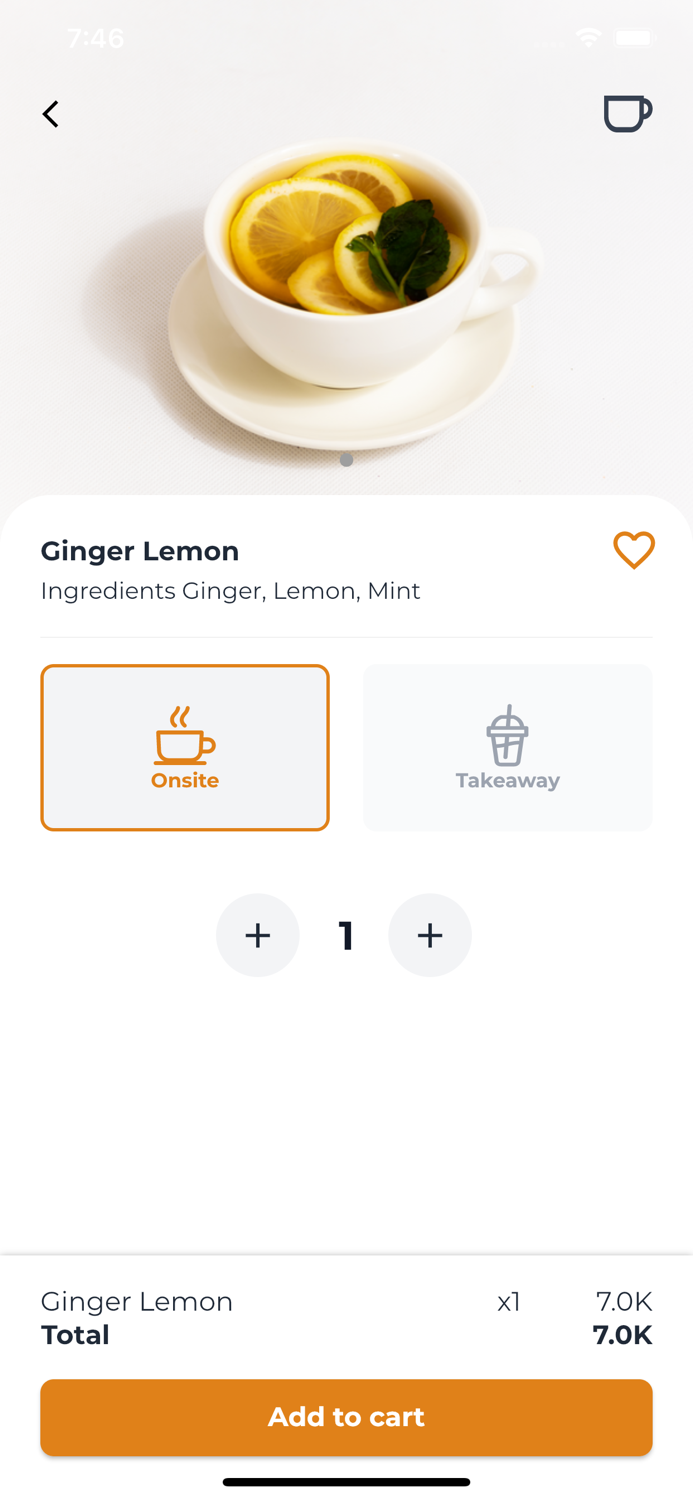This screenshot has height=1500, width=693.
Task: Click the takeaway cup icon
Action: (507, 735)
